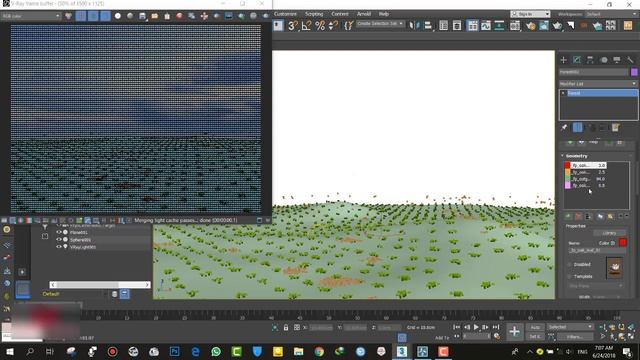Open Arnold menu
The height and width of the screenshot is (360, 640).
364,14
